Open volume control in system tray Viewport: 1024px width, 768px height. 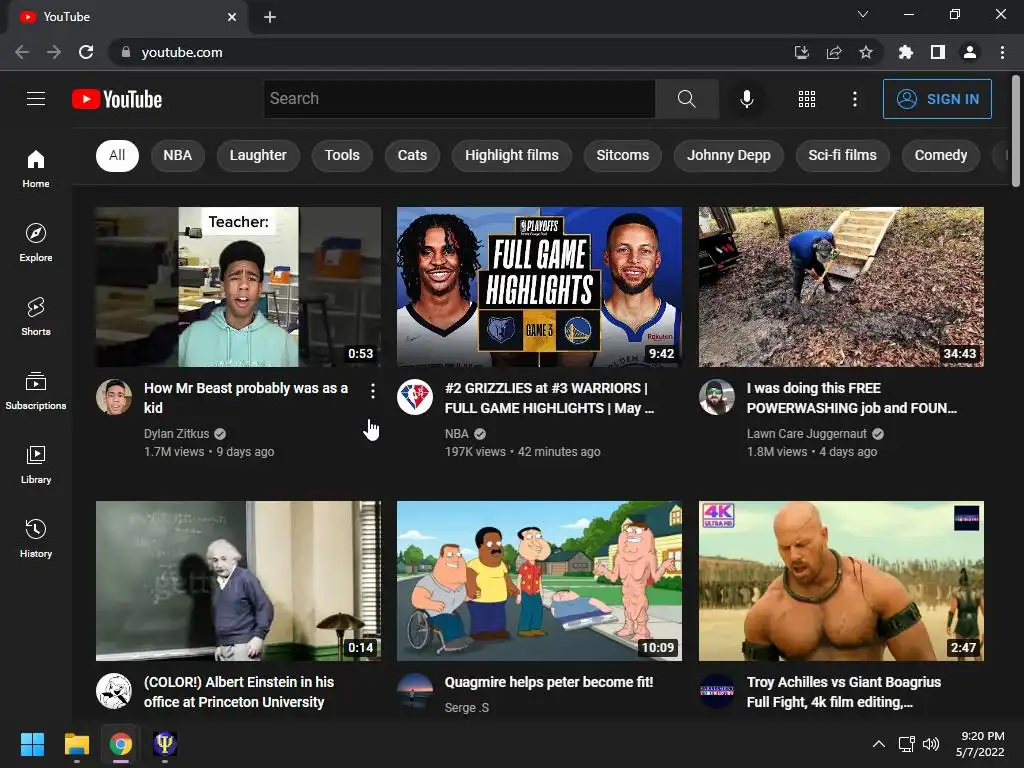[931, 744]
